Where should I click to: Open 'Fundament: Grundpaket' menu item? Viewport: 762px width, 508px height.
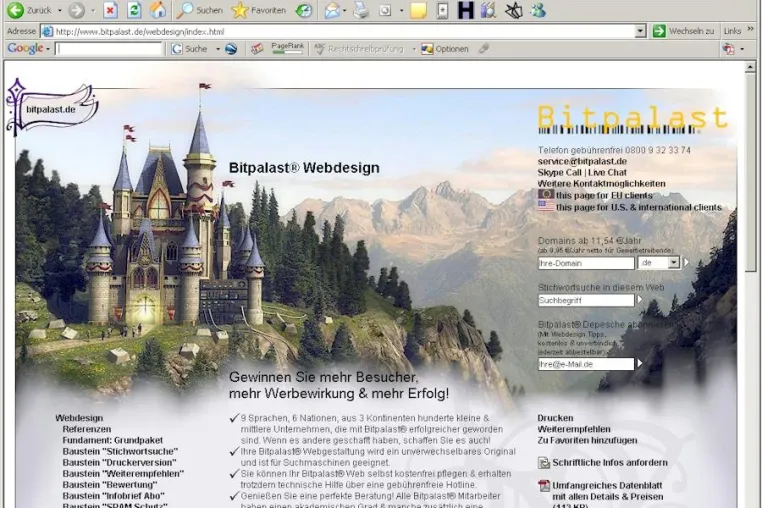click(113, 440)
